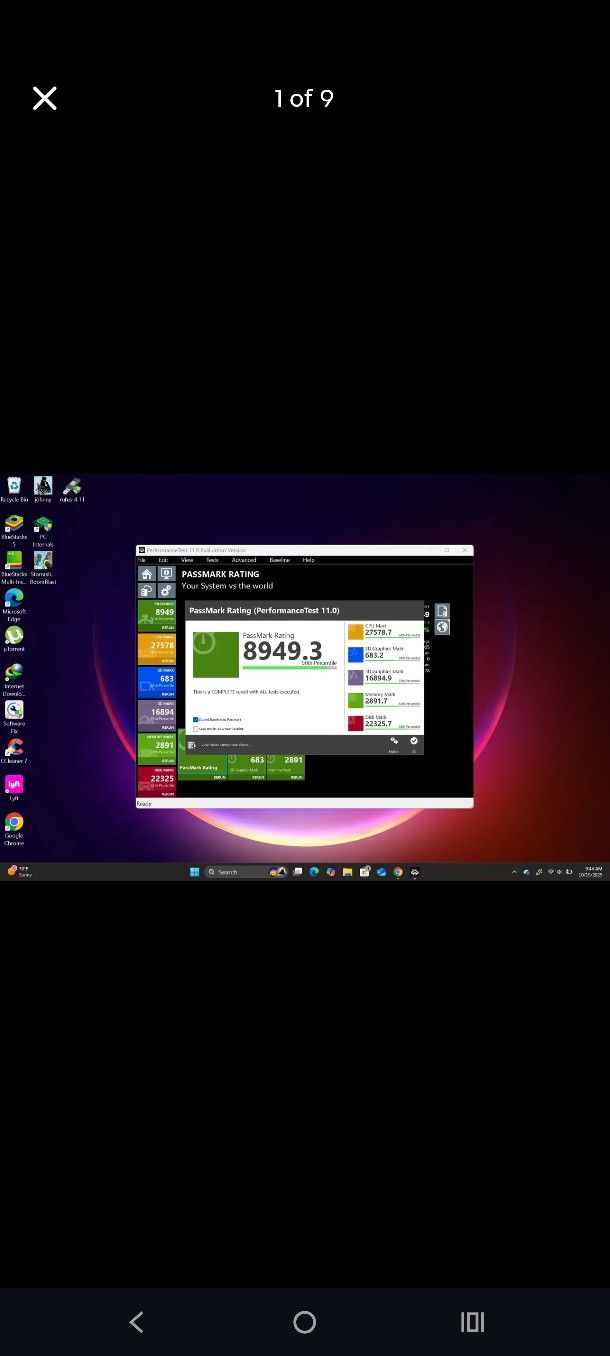Viewport: 610px width, 1356px height.
Task: Click the green PassMark Rating bottom tile
Action: [201, 767]
